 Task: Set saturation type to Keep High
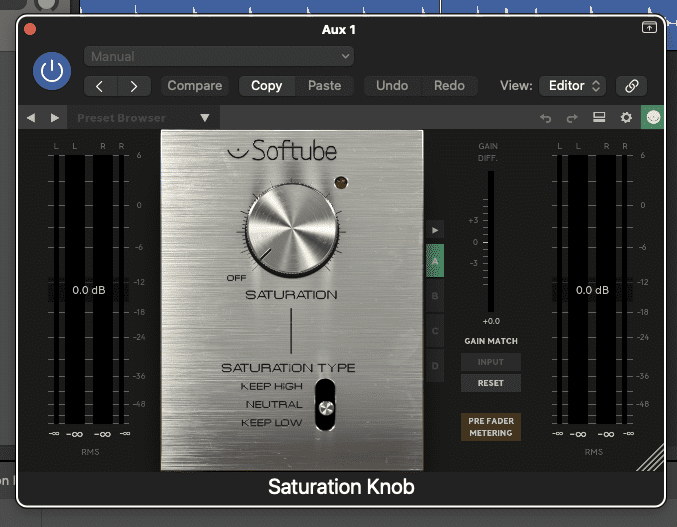[271, 386]
